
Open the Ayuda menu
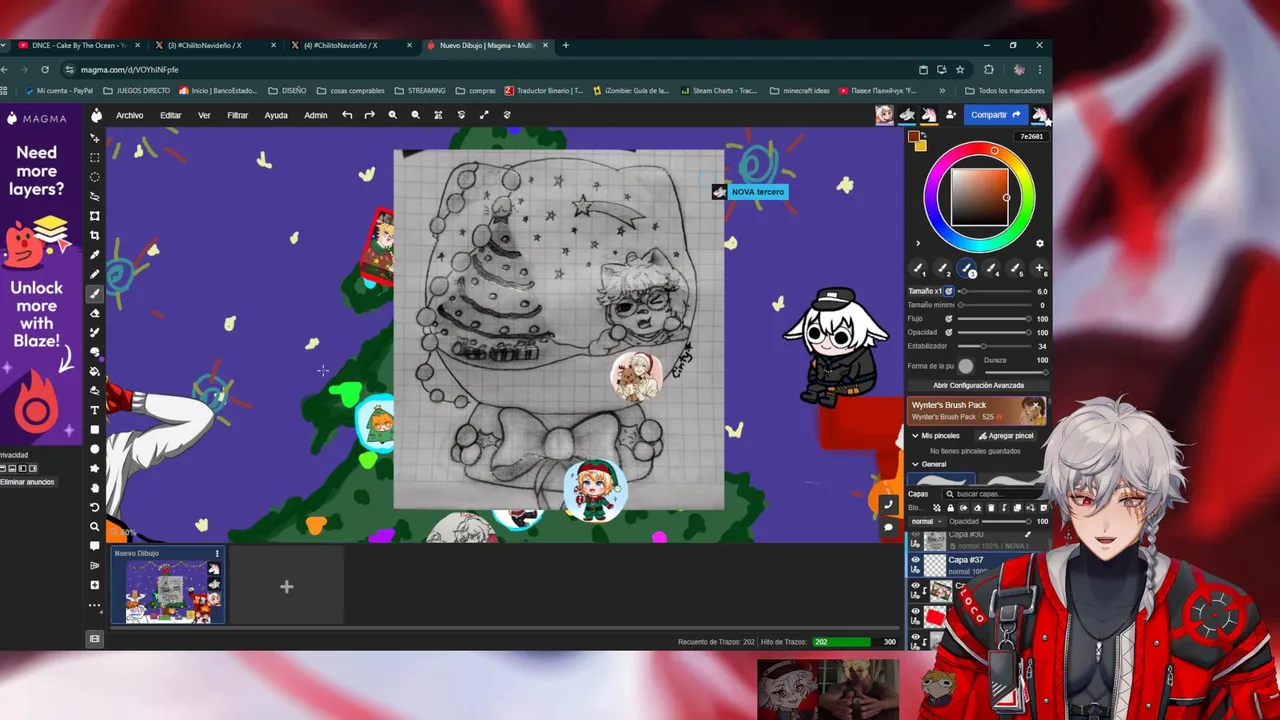(x=276, y=115)
